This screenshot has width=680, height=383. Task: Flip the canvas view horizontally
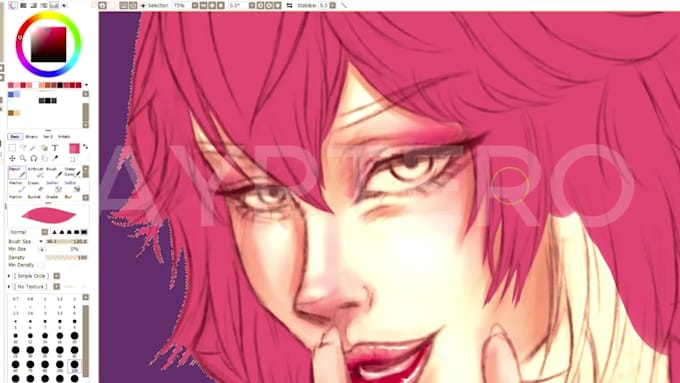(289, 5)
